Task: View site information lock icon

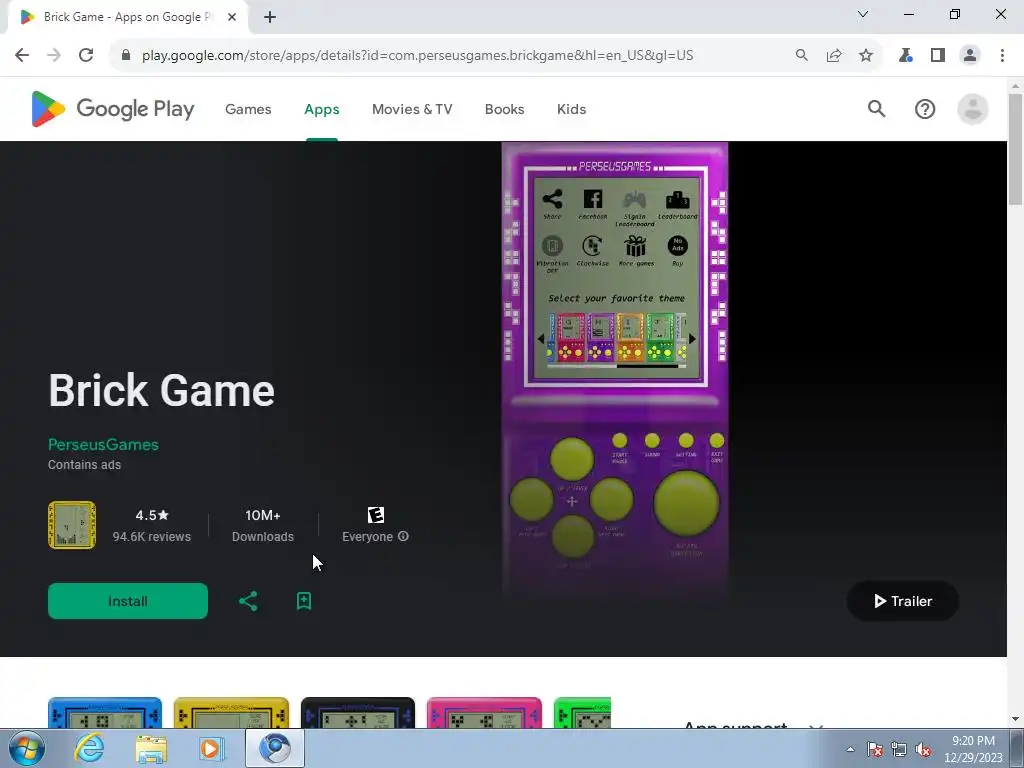Action: [126, 56]
